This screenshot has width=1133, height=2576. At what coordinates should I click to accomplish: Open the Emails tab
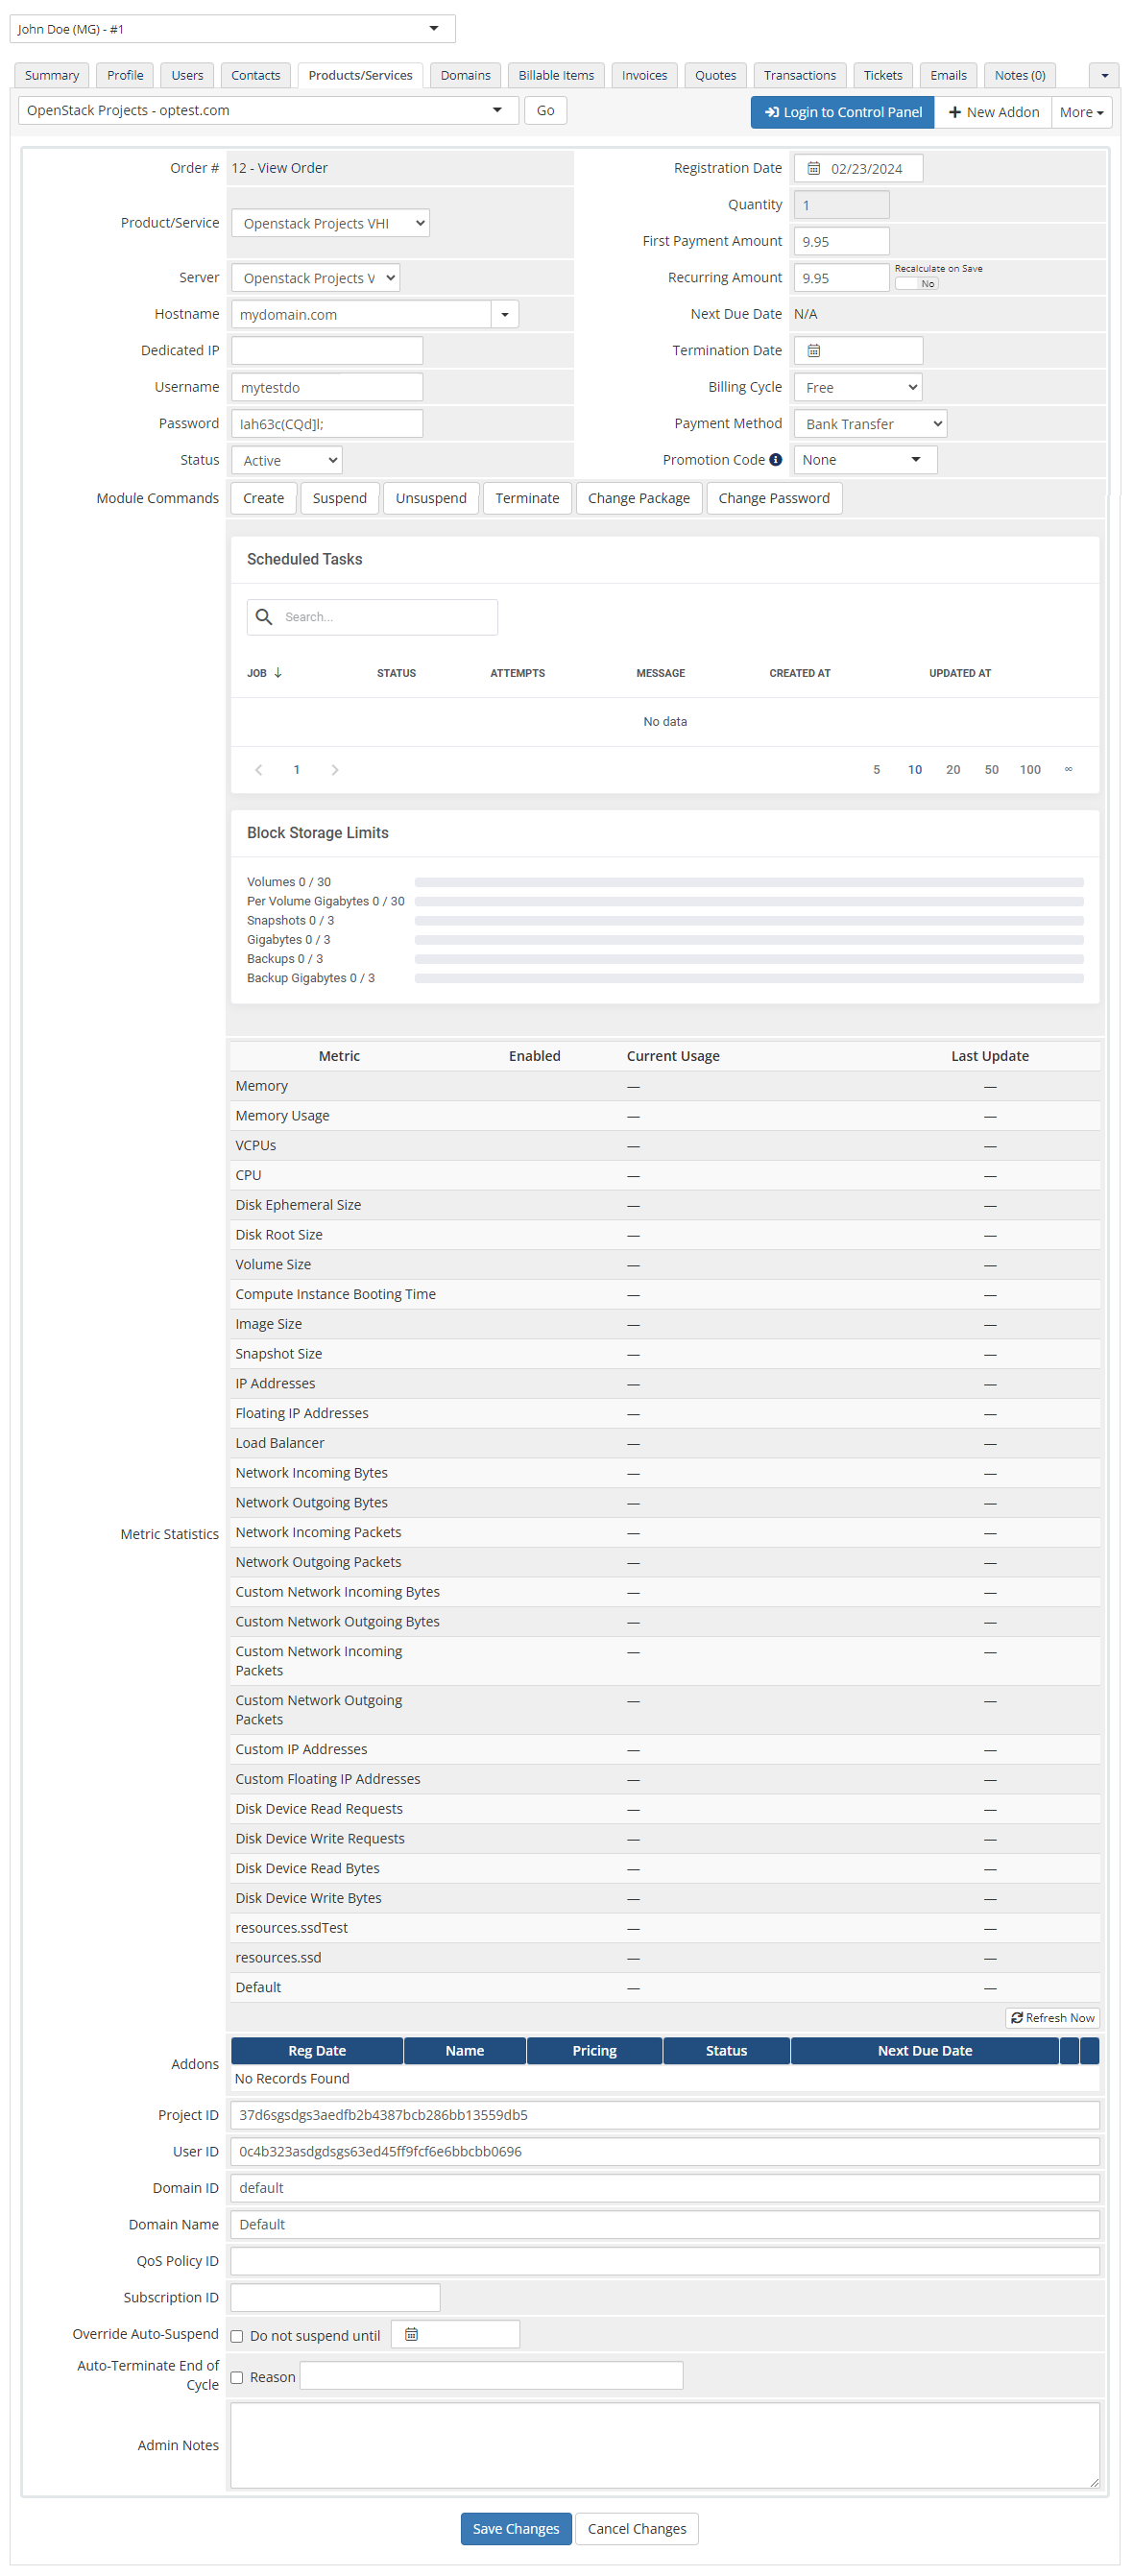(x=948, y=75)
